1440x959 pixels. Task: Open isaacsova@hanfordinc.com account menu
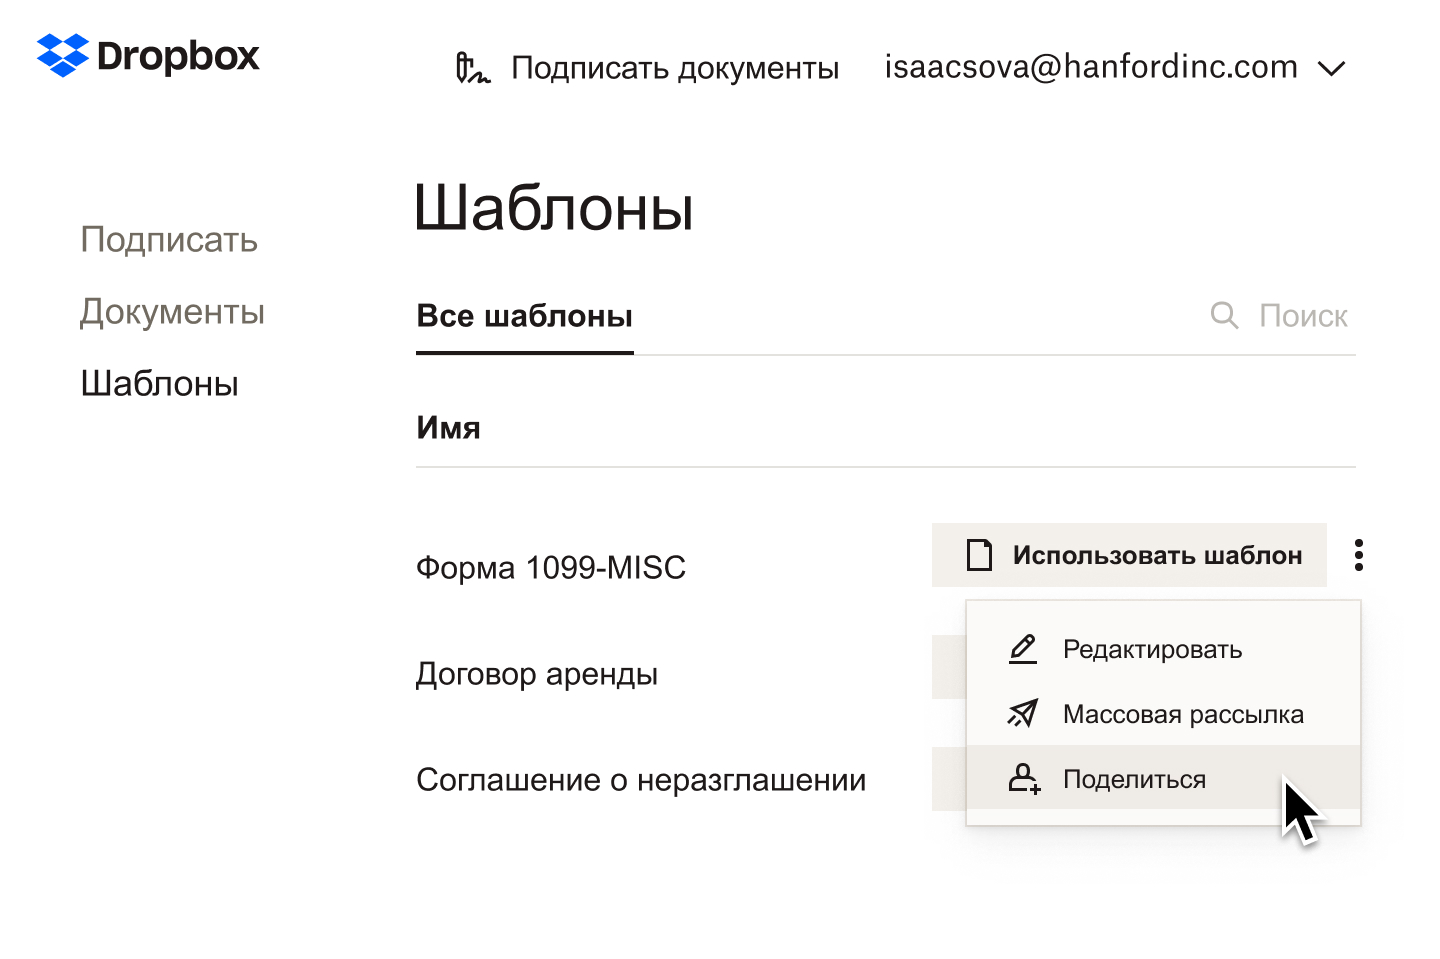[x=1090, y=68]
